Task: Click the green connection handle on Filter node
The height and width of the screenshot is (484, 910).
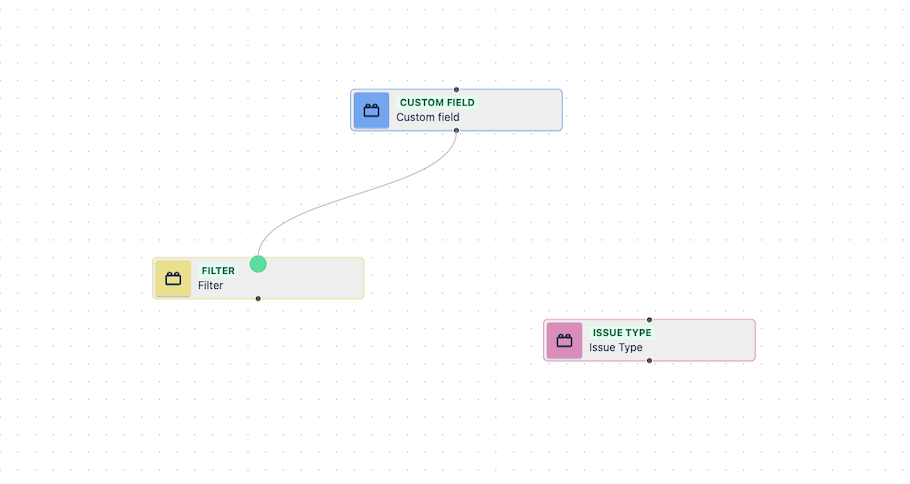Action: click(x=258, y=264)
